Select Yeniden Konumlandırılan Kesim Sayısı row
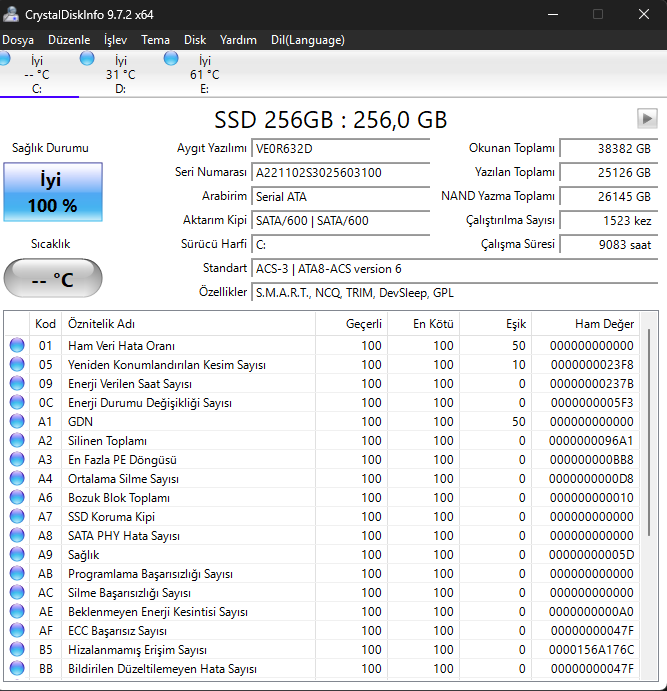667x691 pixels. point(322,364)
